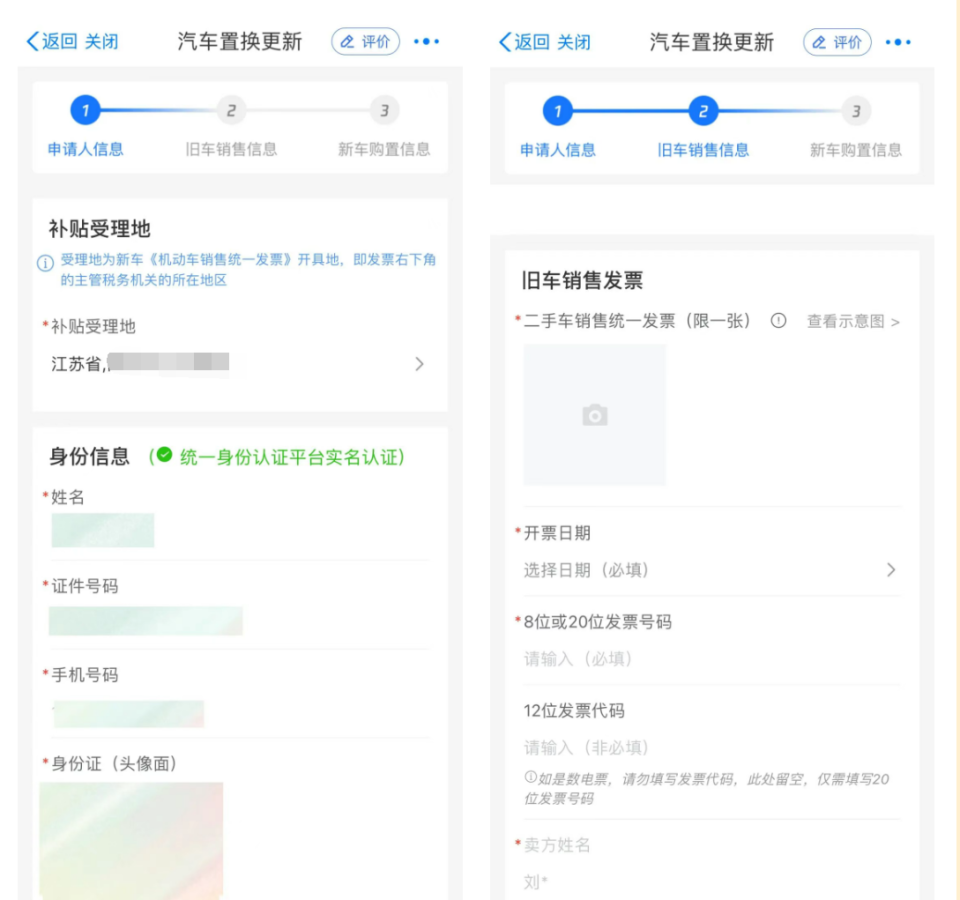Click info icon next to 二手车销售统一发票
Viewport: 960px width, 900px height.
[778, 320]
